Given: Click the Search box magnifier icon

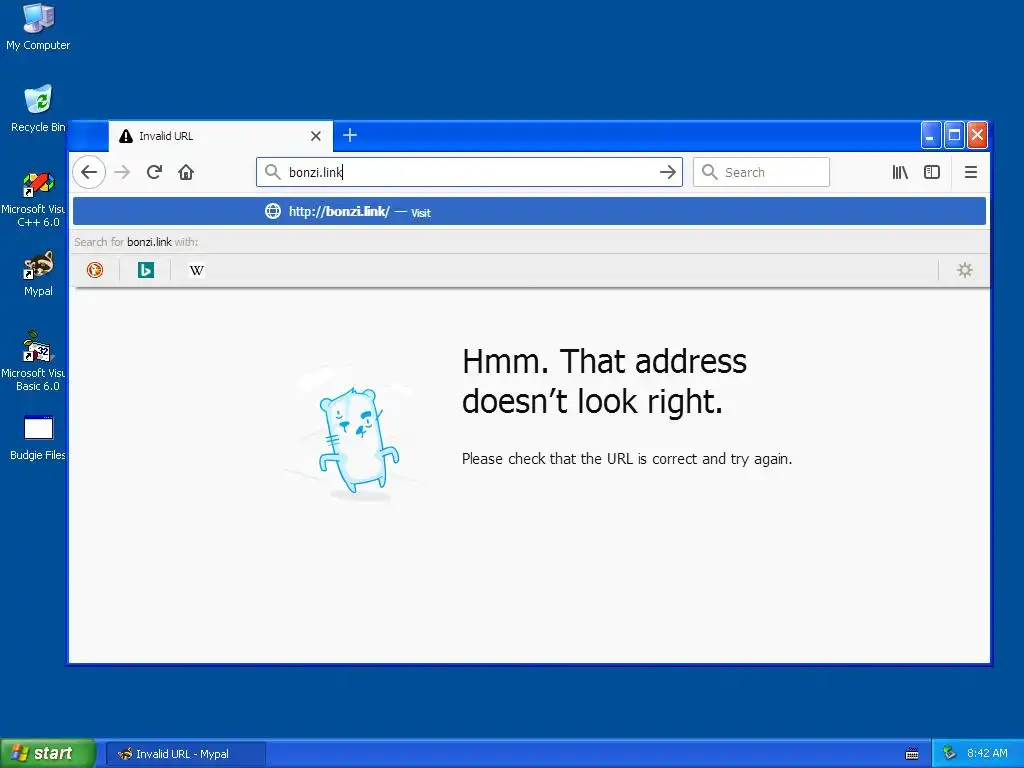Looking at the screenshot, I should click(x=709, y=172).
